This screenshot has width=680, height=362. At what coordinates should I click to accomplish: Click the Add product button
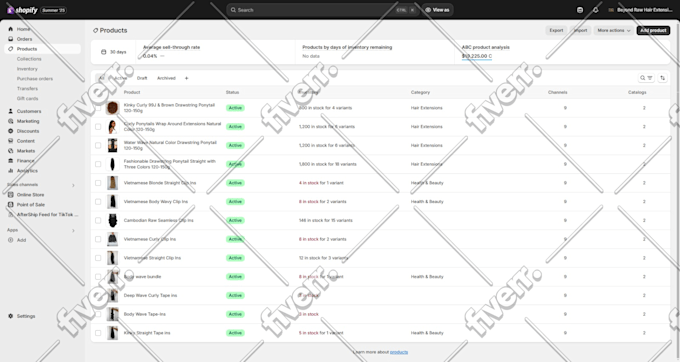[653, 30]
